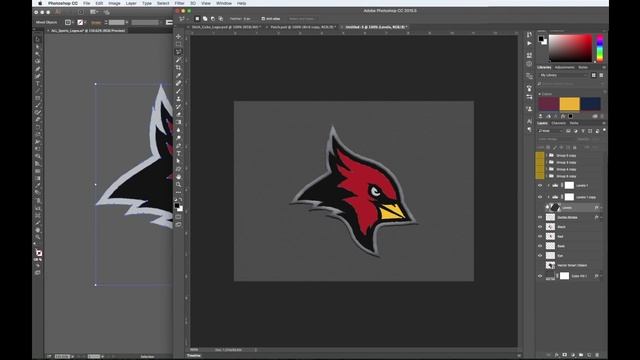Hide the Red layer

tap(540, 237)
